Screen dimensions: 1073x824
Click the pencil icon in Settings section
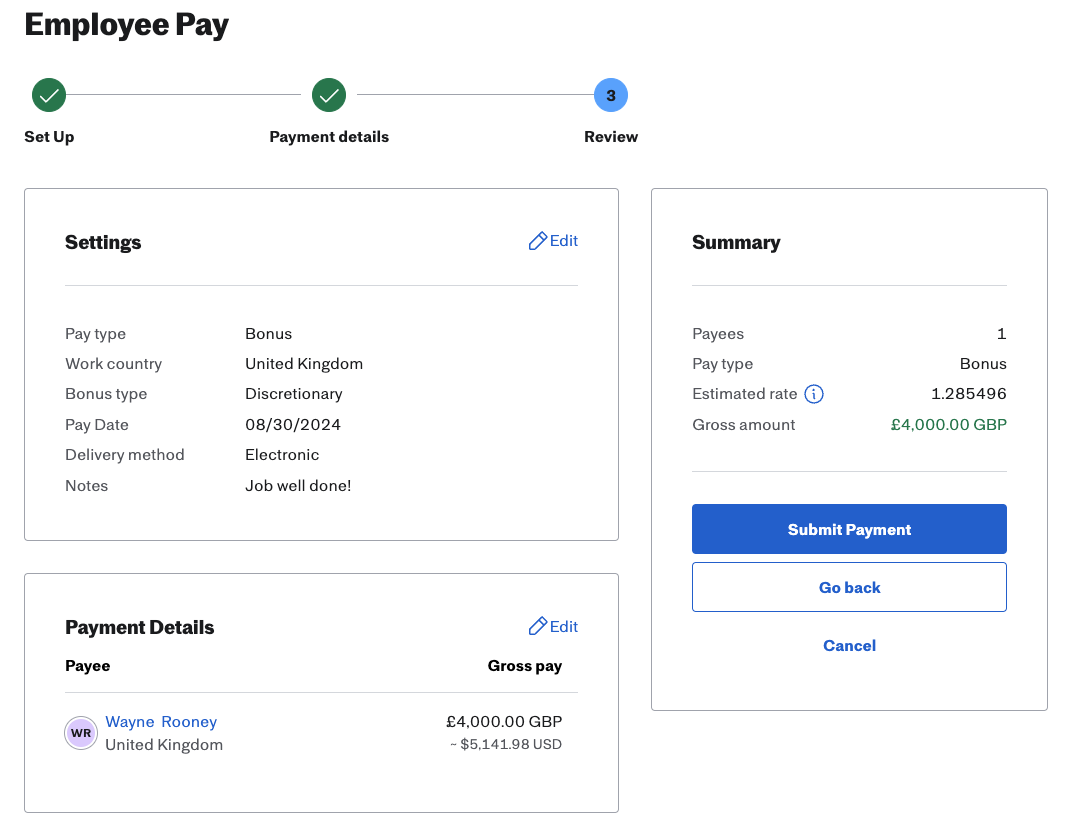538,241
